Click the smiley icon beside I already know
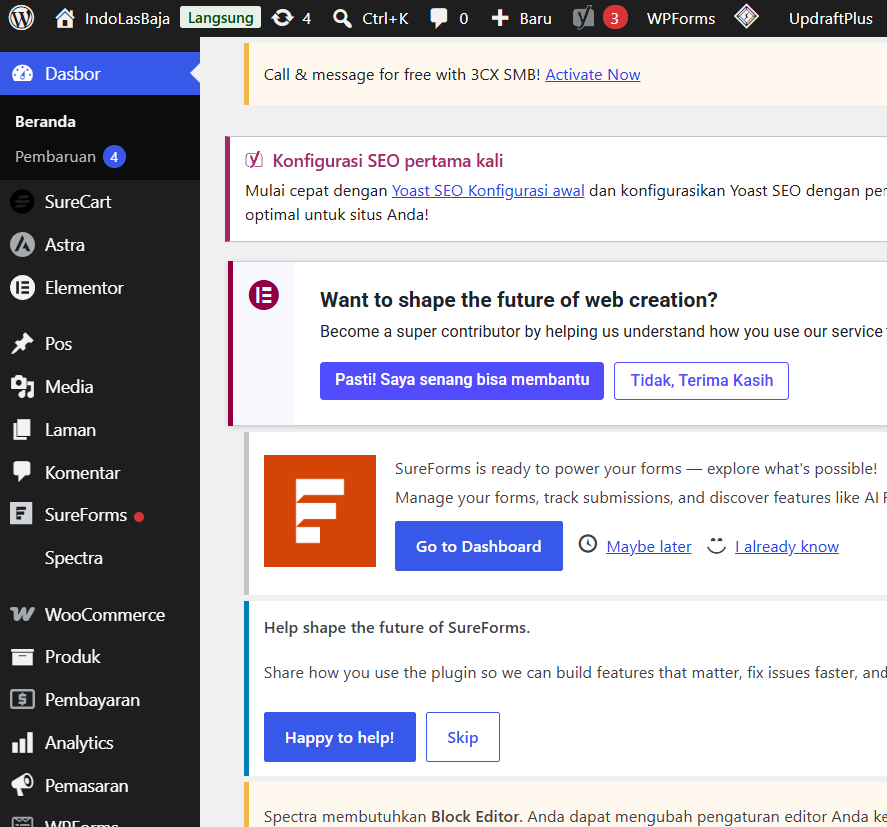The image size is (887, 827). (x=716, y=546)
